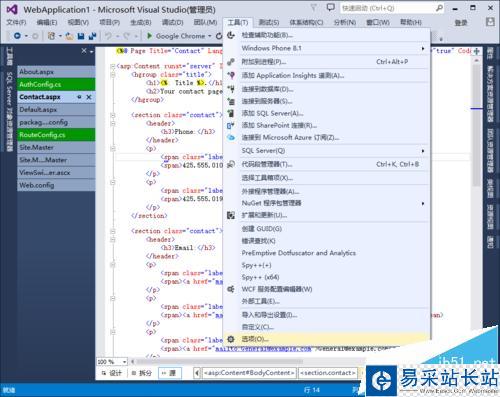This screenshot has width=500, height=397.
Task: Click the save toolbar icon
Action: [81, 36]
